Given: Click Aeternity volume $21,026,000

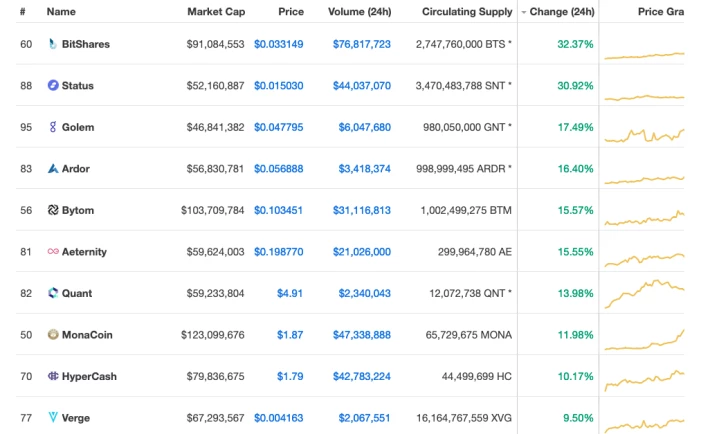Looking at the screenshot, I should [x=362, y=252].
